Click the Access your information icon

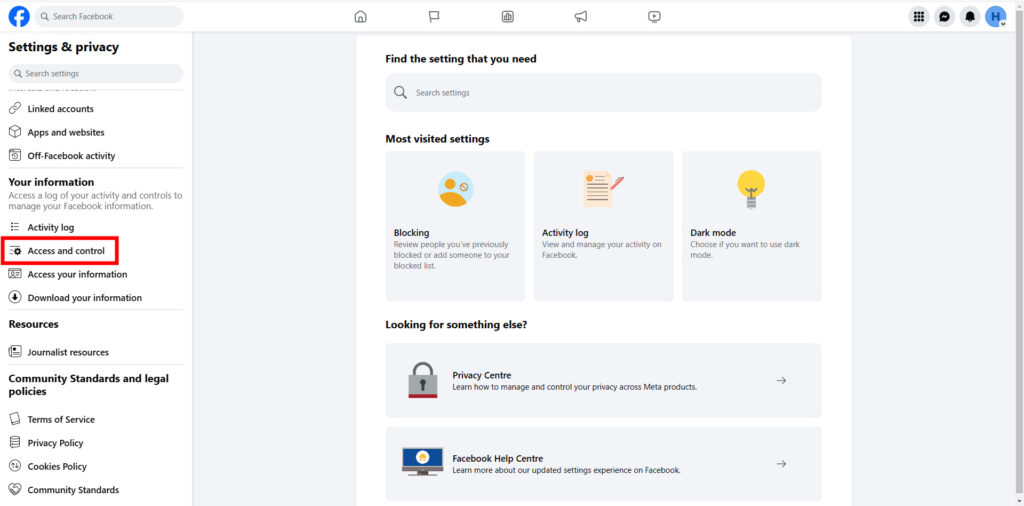coord(15,274)
